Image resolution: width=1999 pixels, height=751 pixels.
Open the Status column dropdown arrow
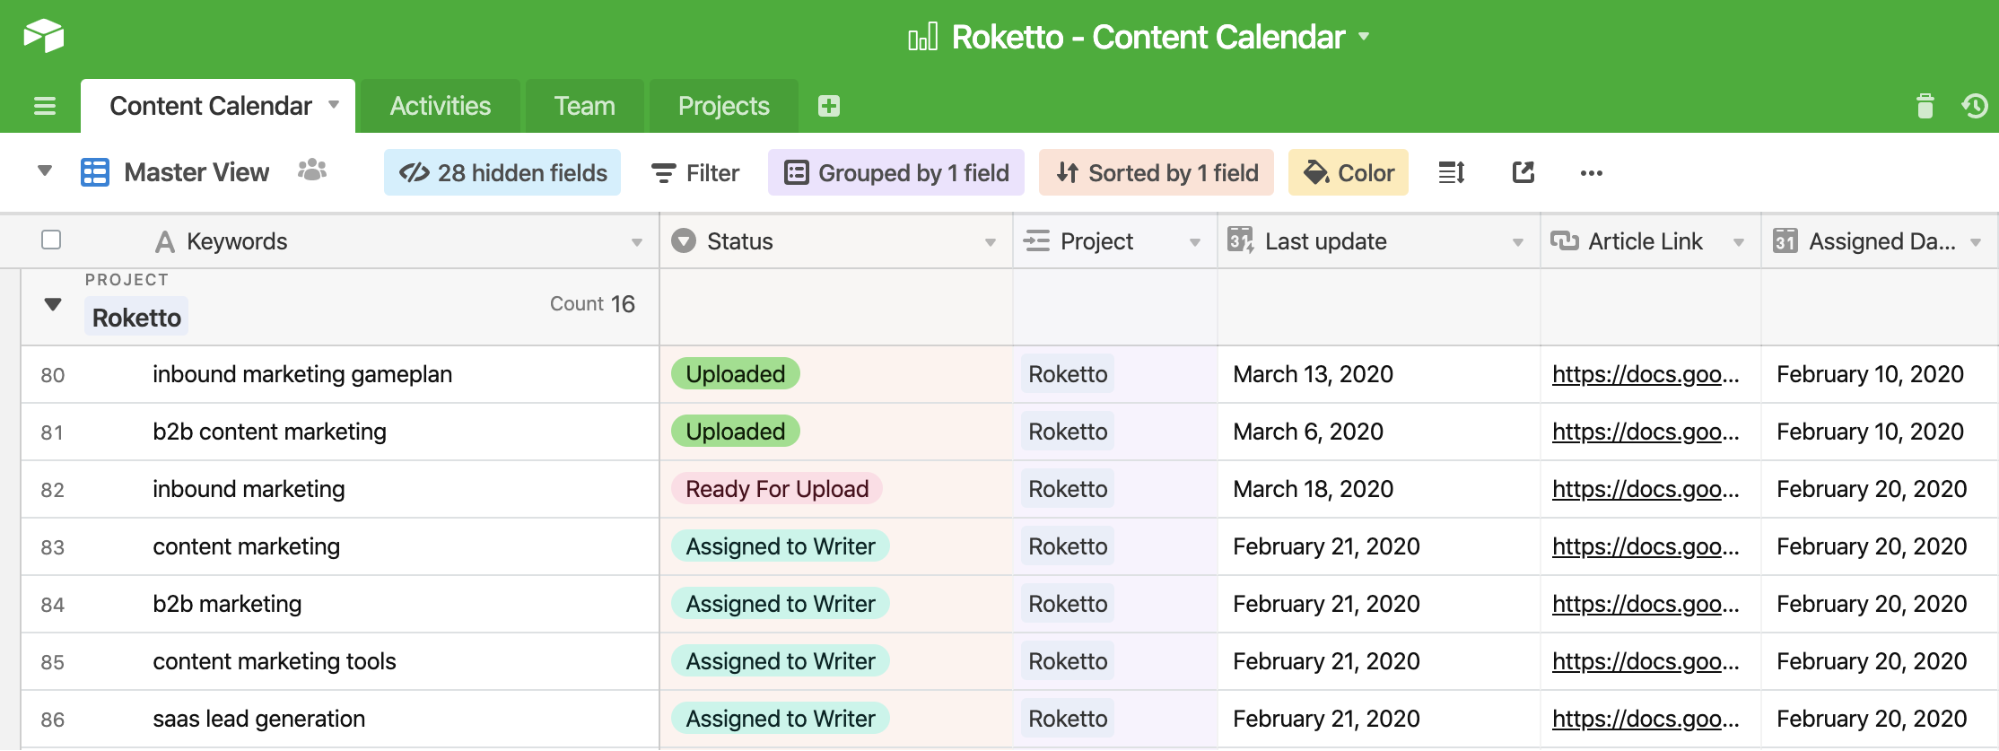coord(989,242)
